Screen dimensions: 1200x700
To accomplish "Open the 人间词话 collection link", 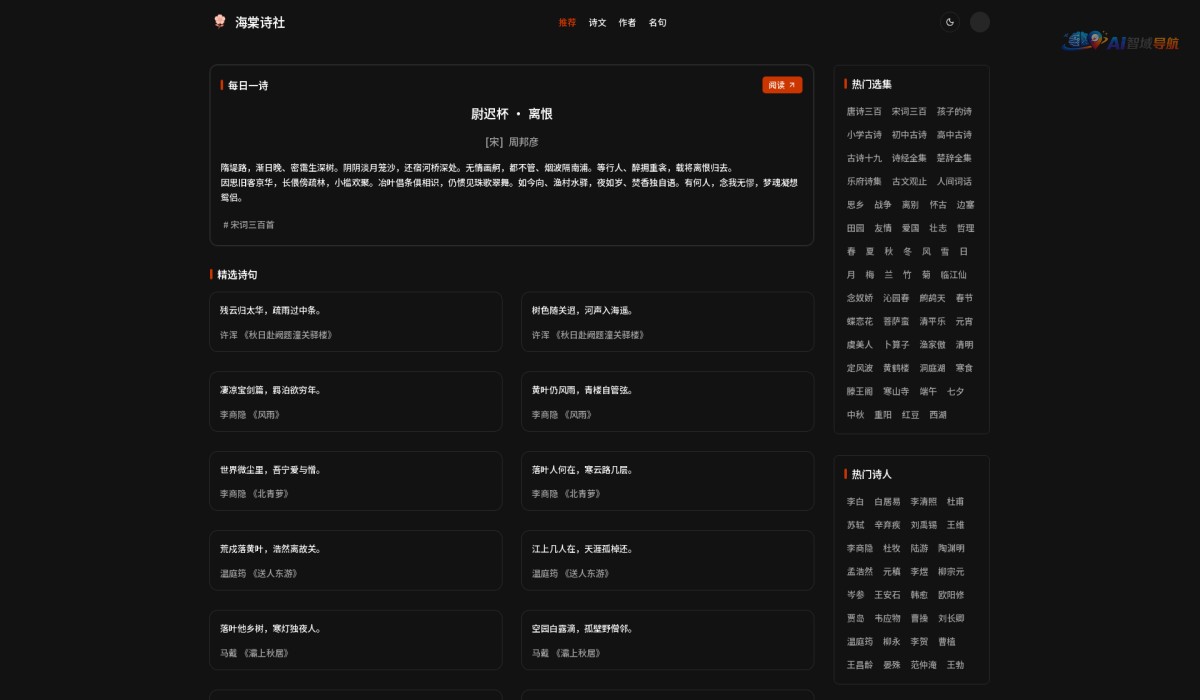I will pyautogui.click(x=954, y=181).
